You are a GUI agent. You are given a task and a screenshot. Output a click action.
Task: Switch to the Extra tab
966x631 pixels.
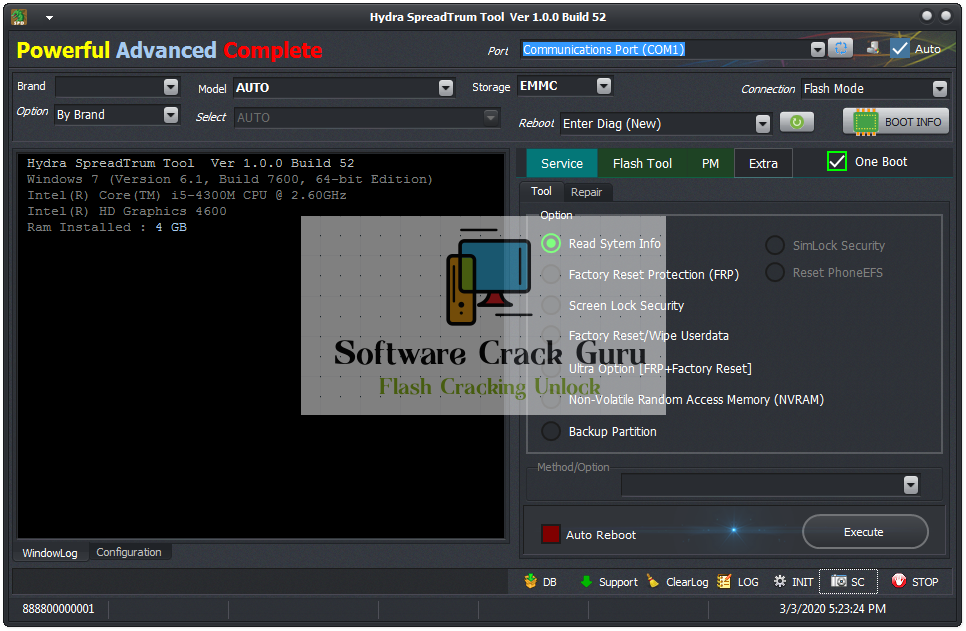tap(763, 163)
